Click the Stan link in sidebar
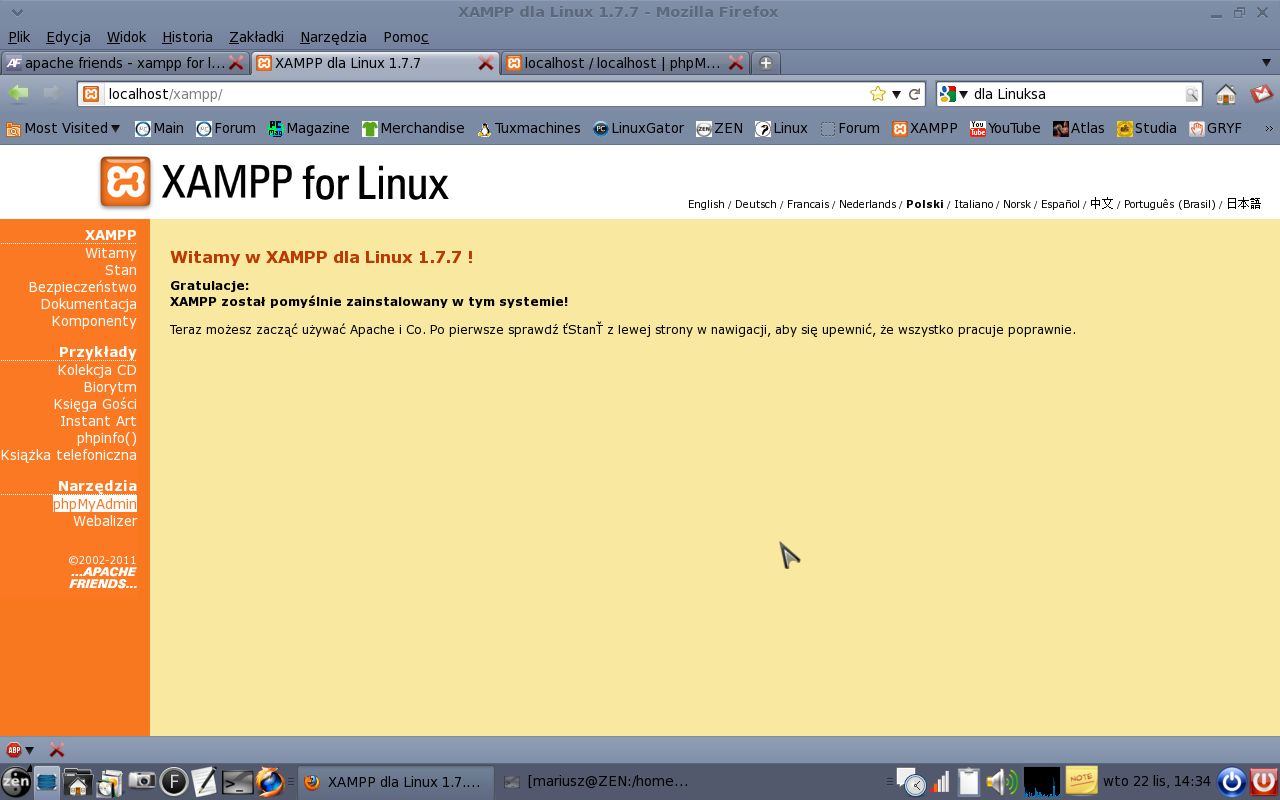1280x800 pixels. coord(121,270)
